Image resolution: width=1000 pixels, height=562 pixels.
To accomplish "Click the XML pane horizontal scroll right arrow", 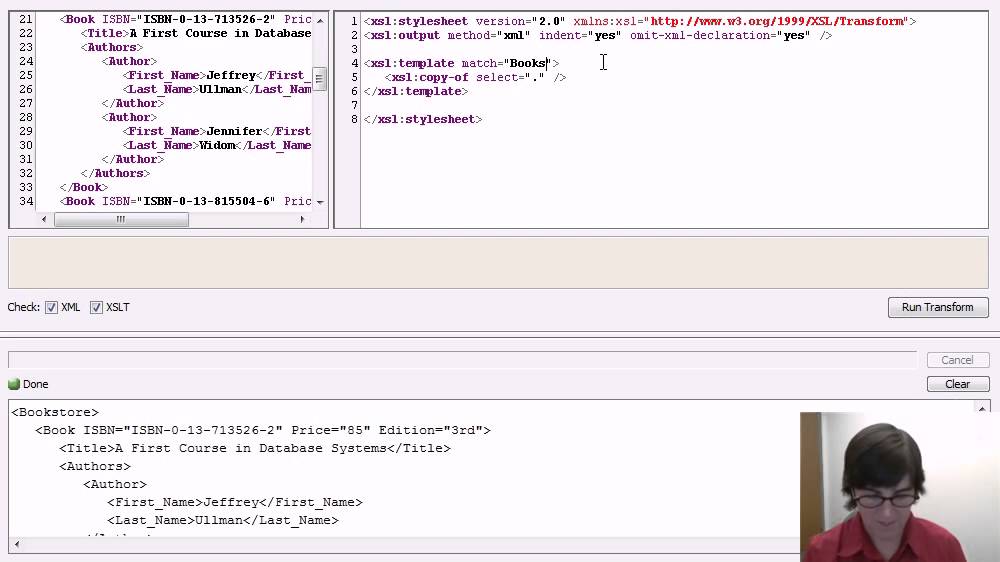I will (302, 219).
